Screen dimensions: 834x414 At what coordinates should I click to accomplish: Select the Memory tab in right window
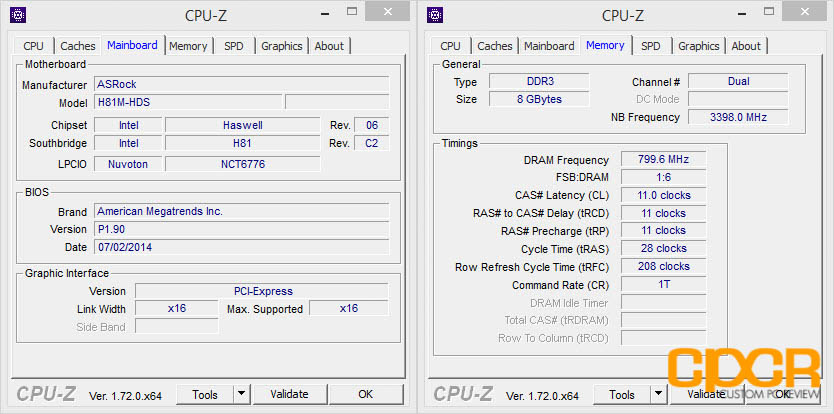(x=605, y=45)
